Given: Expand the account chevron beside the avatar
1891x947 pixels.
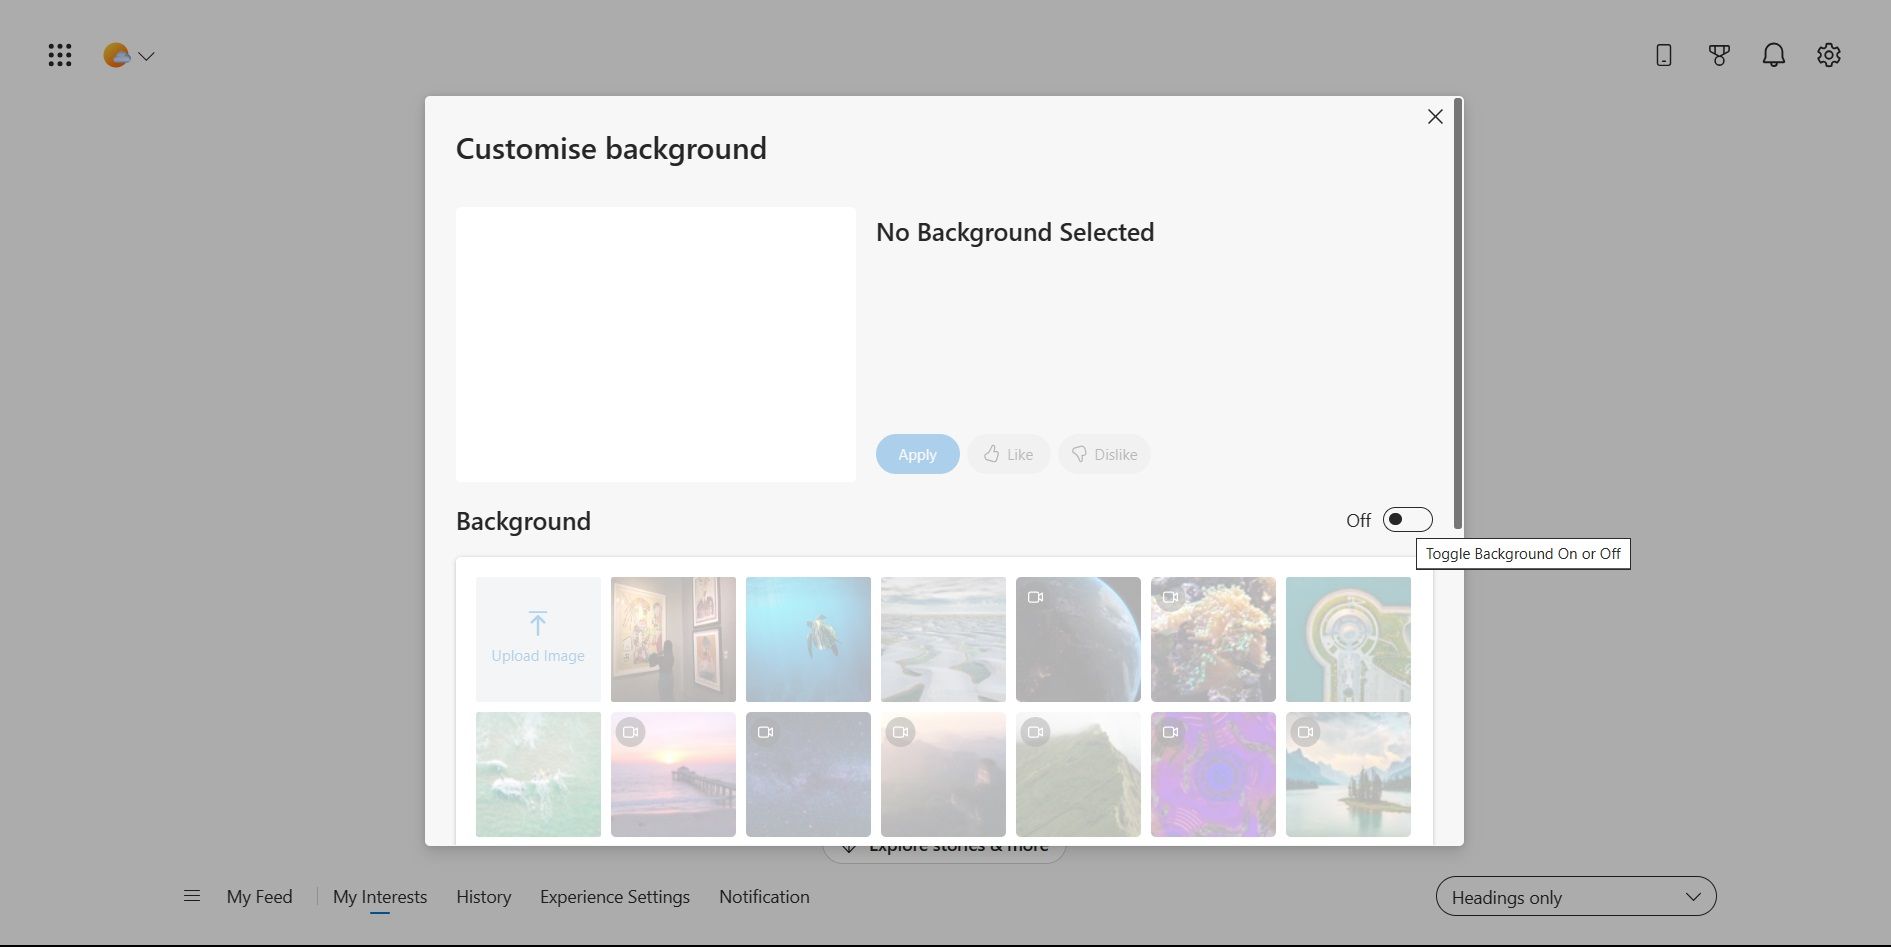Looking at the screenshot, I should tap(146, 56).
